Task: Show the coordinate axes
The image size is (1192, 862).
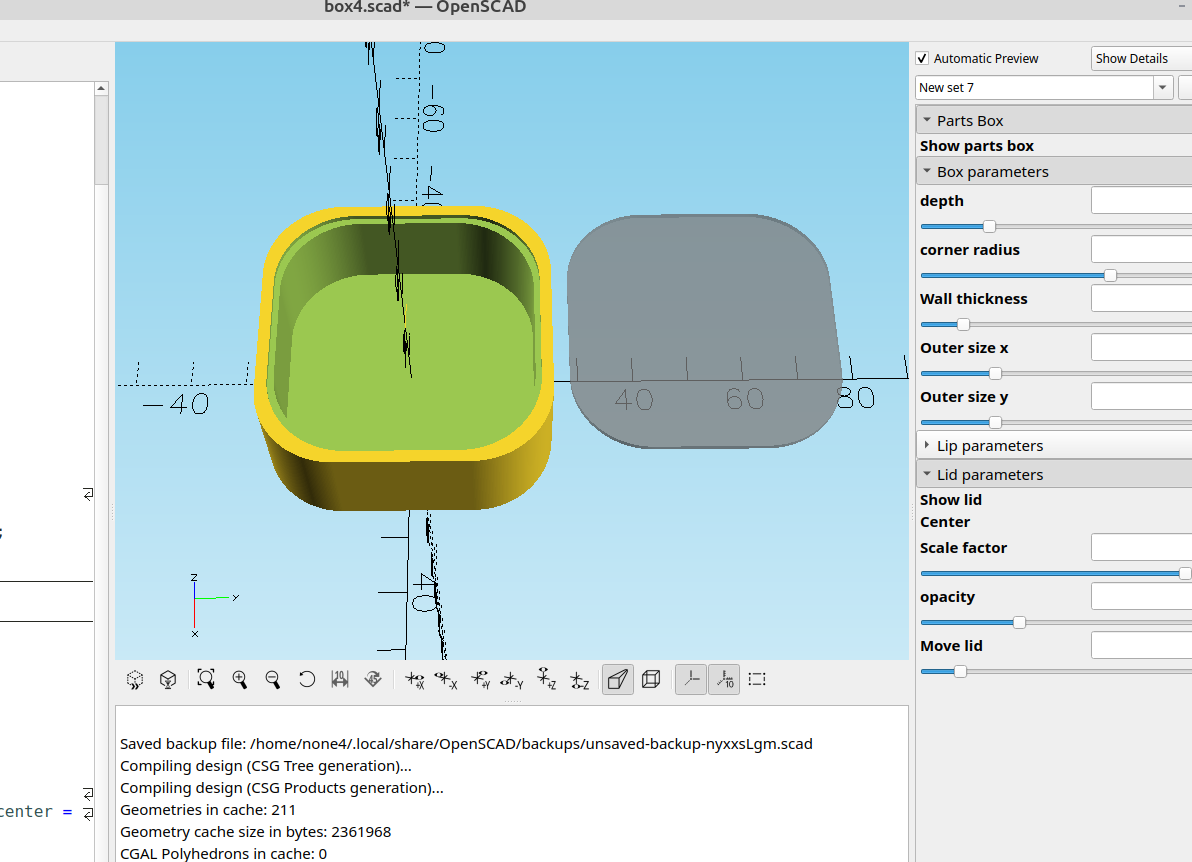Action: (690, 679)
